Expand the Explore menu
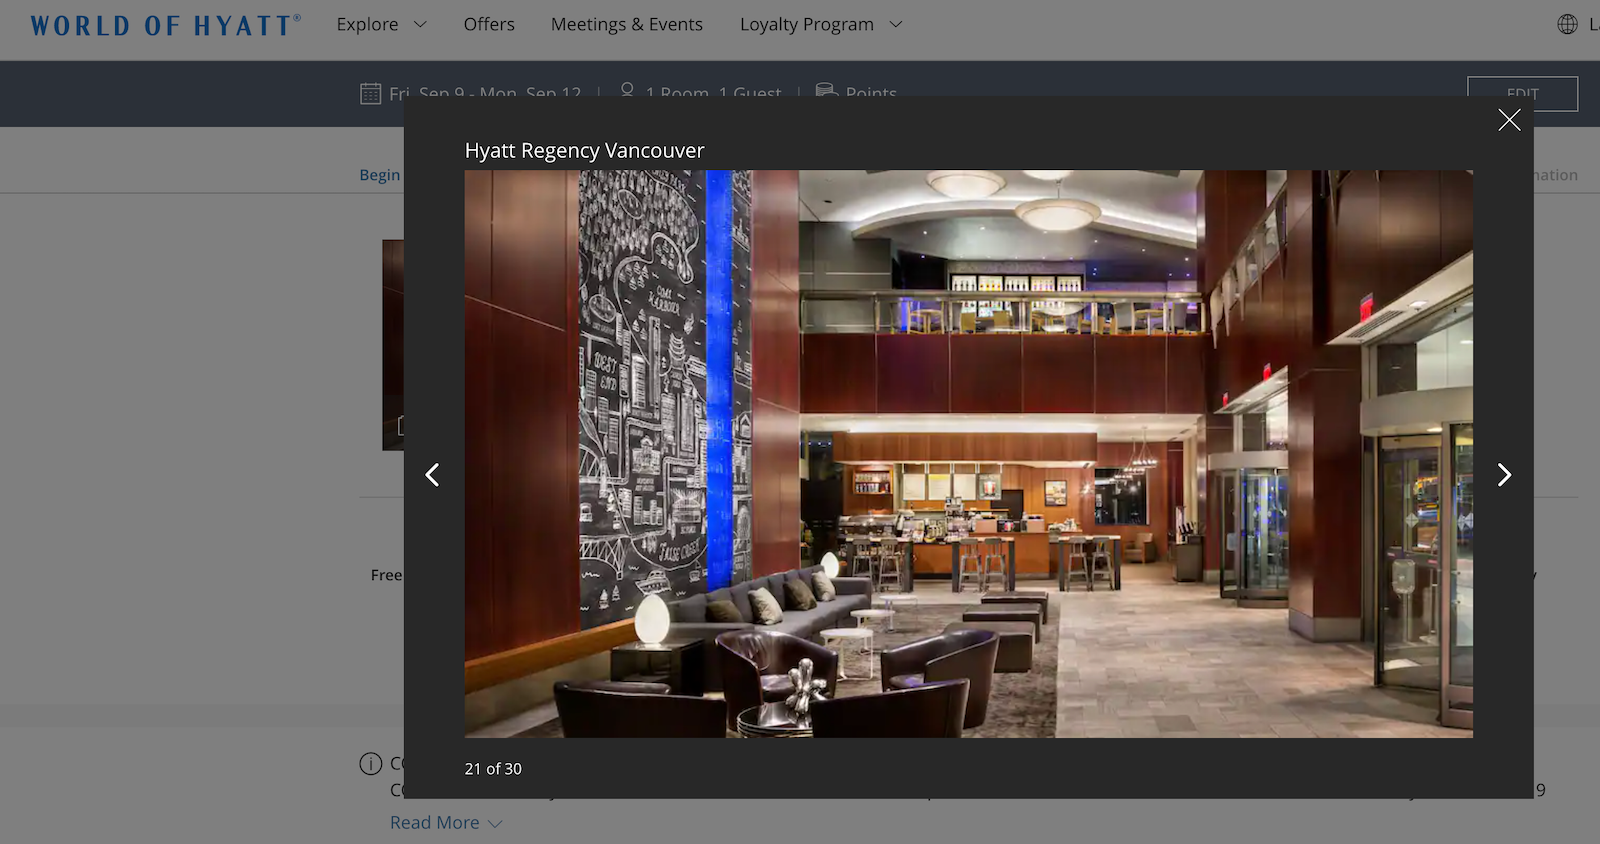This screenshot has height=844, width=1600. coord(381,24)
